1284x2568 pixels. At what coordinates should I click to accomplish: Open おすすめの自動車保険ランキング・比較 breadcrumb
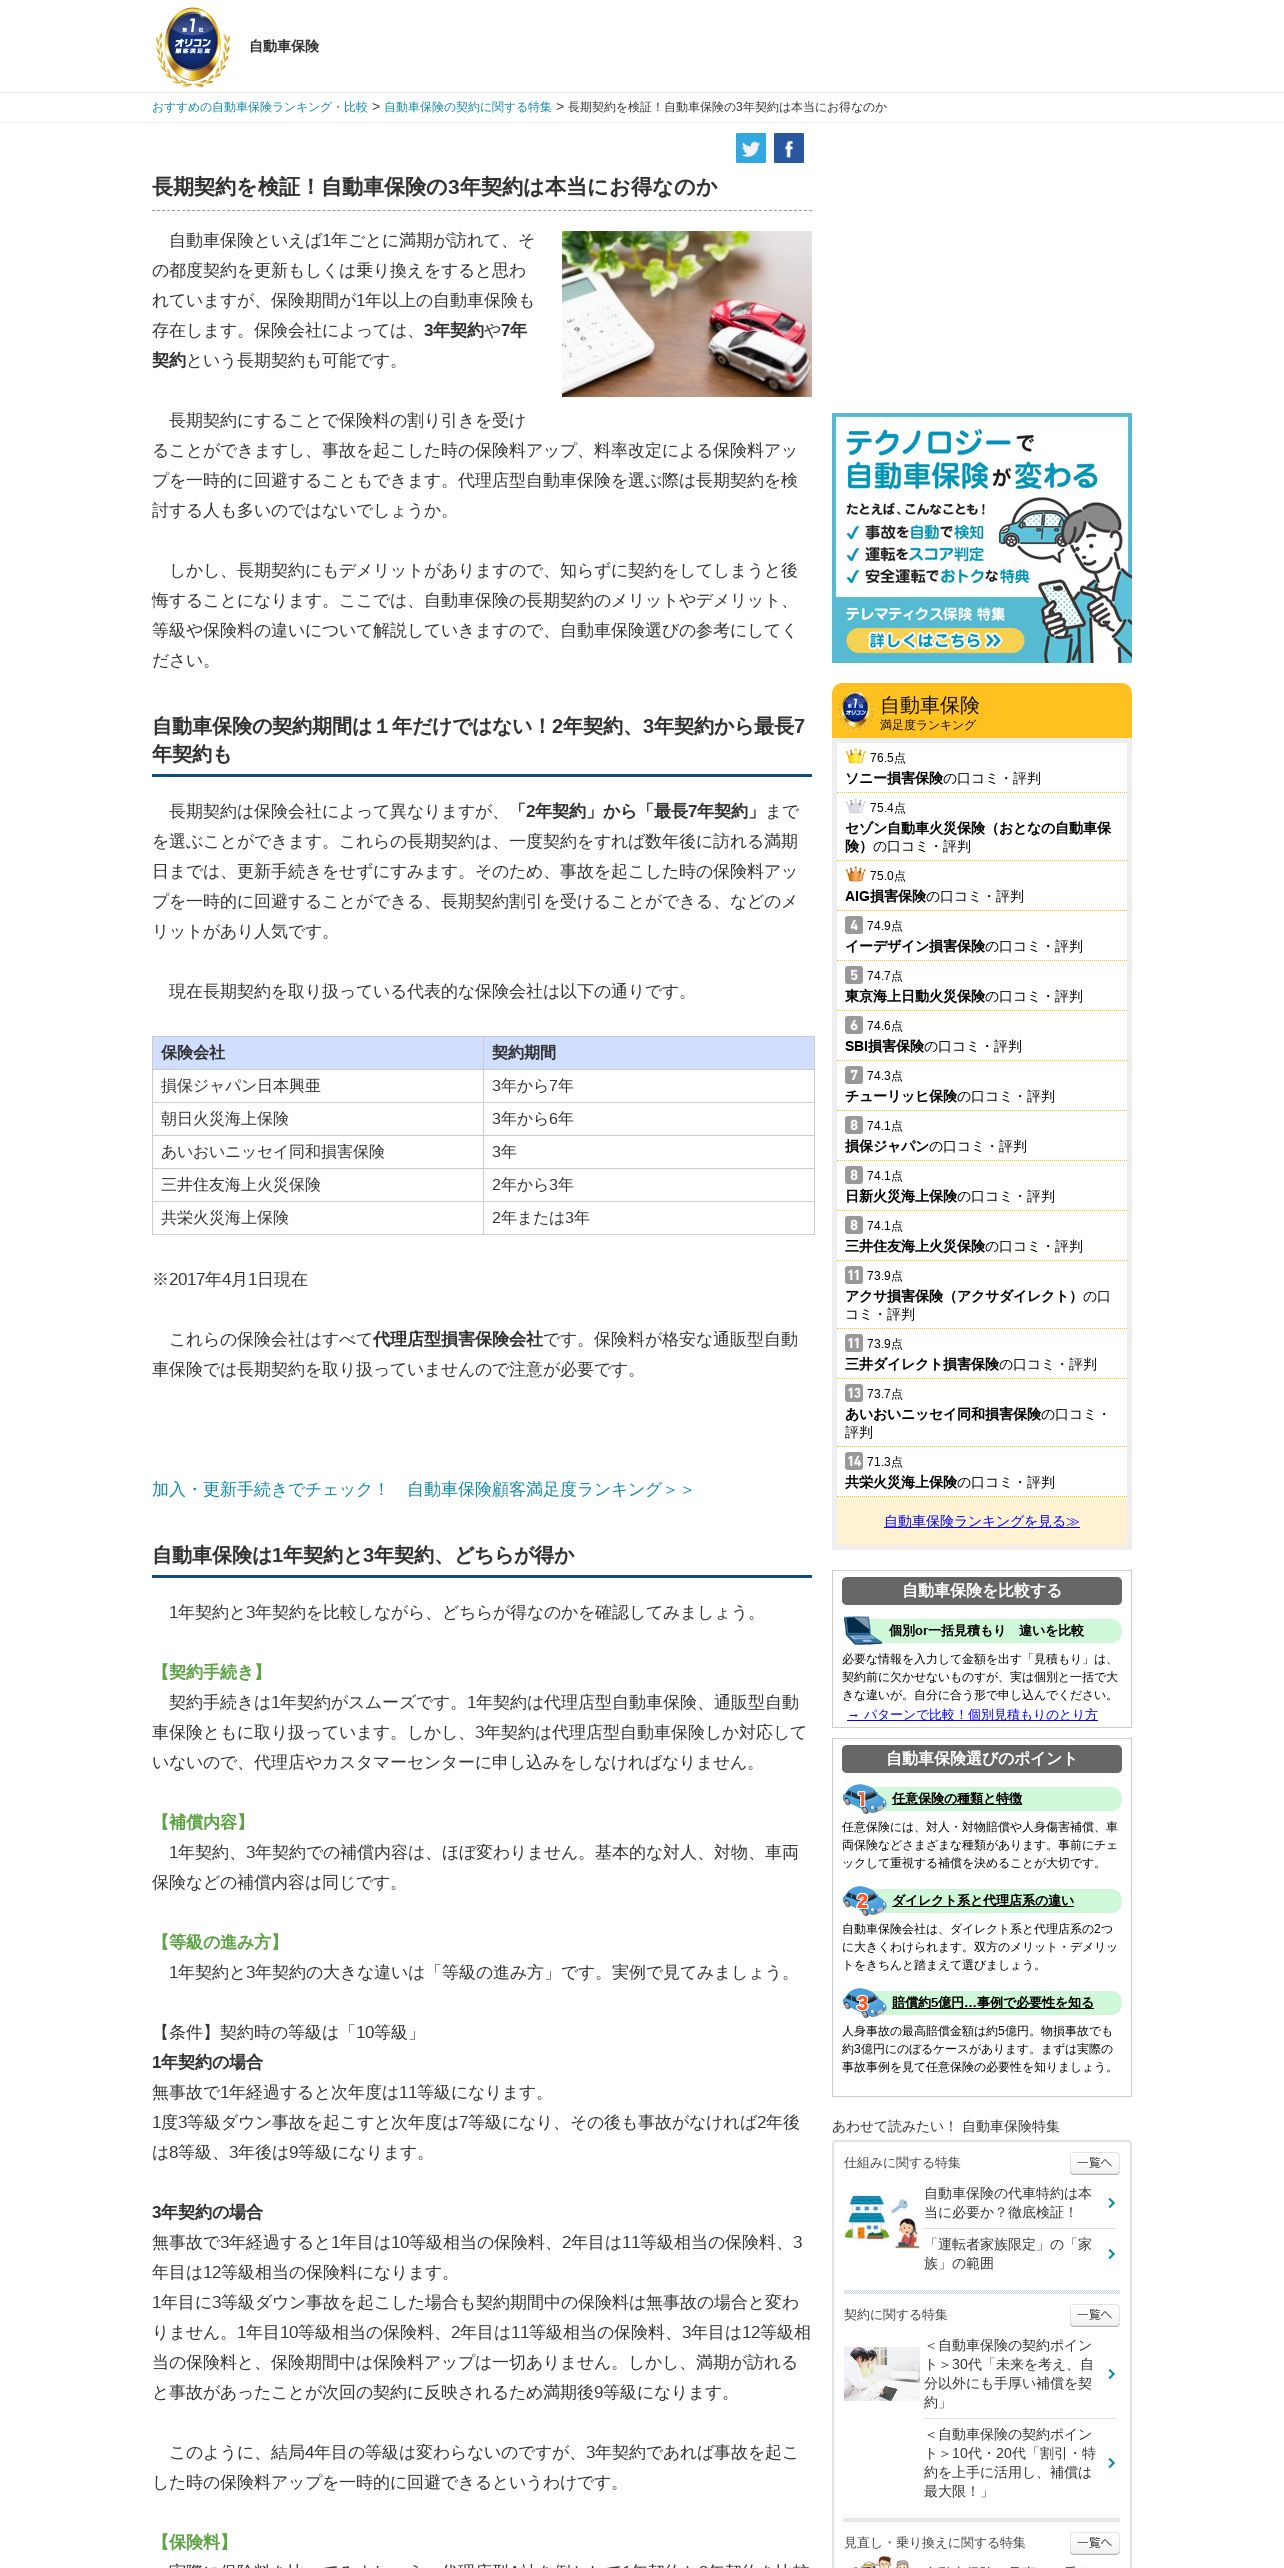260,107
